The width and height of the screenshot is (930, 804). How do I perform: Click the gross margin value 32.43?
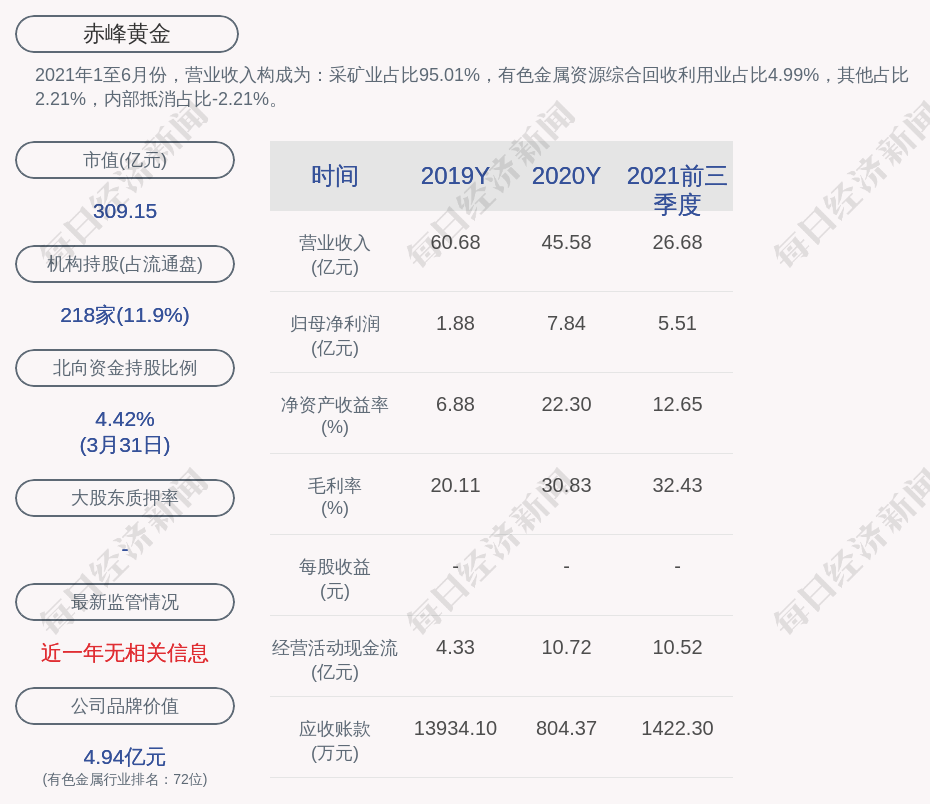677,486
